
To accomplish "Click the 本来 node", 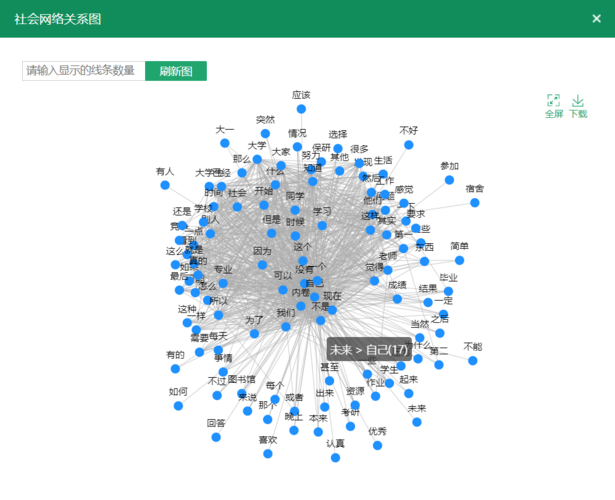I will [x=318, y=432].
